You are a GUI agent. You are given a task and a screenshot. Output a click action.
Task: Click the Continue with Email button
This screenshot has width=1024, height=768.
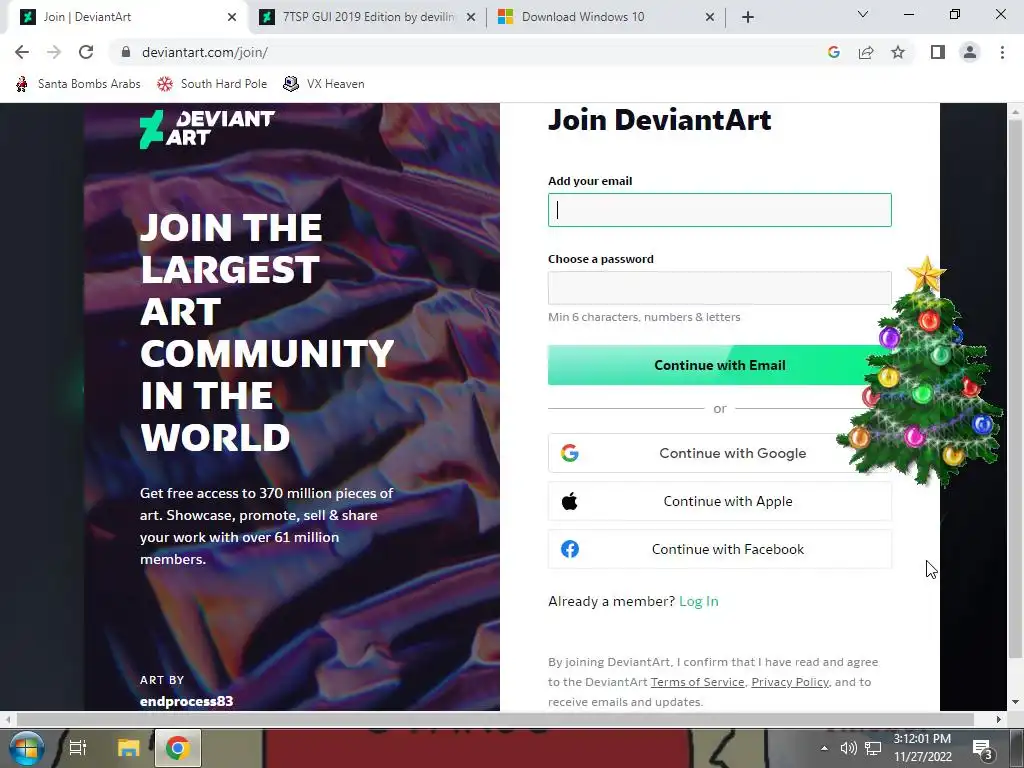(720, 365)
